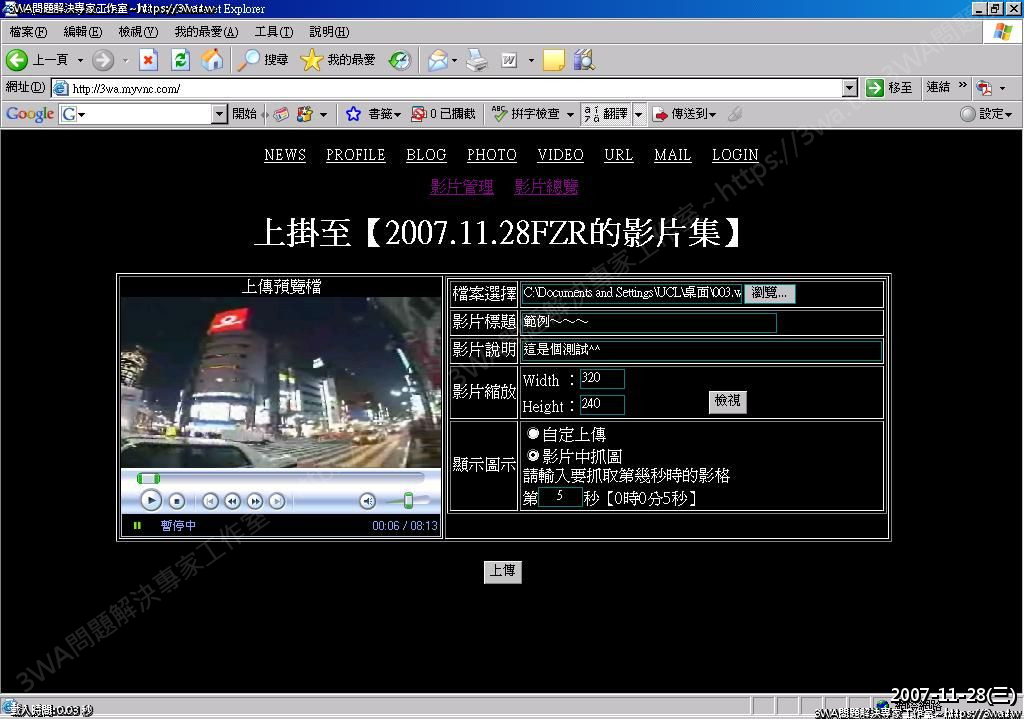Click the 上傳 upload button

point(502,571)
